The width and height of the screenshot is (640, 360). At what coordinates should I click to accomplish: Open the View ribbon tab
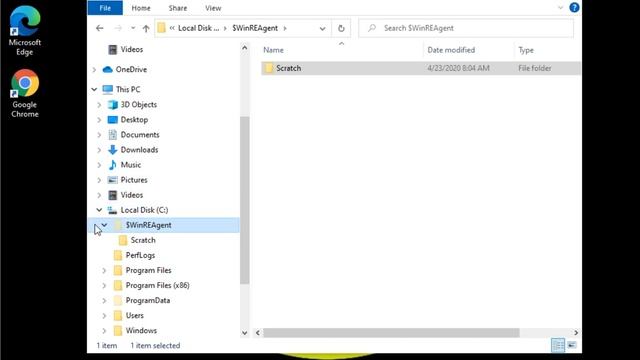pyautogui.click(x=213, y=8)
